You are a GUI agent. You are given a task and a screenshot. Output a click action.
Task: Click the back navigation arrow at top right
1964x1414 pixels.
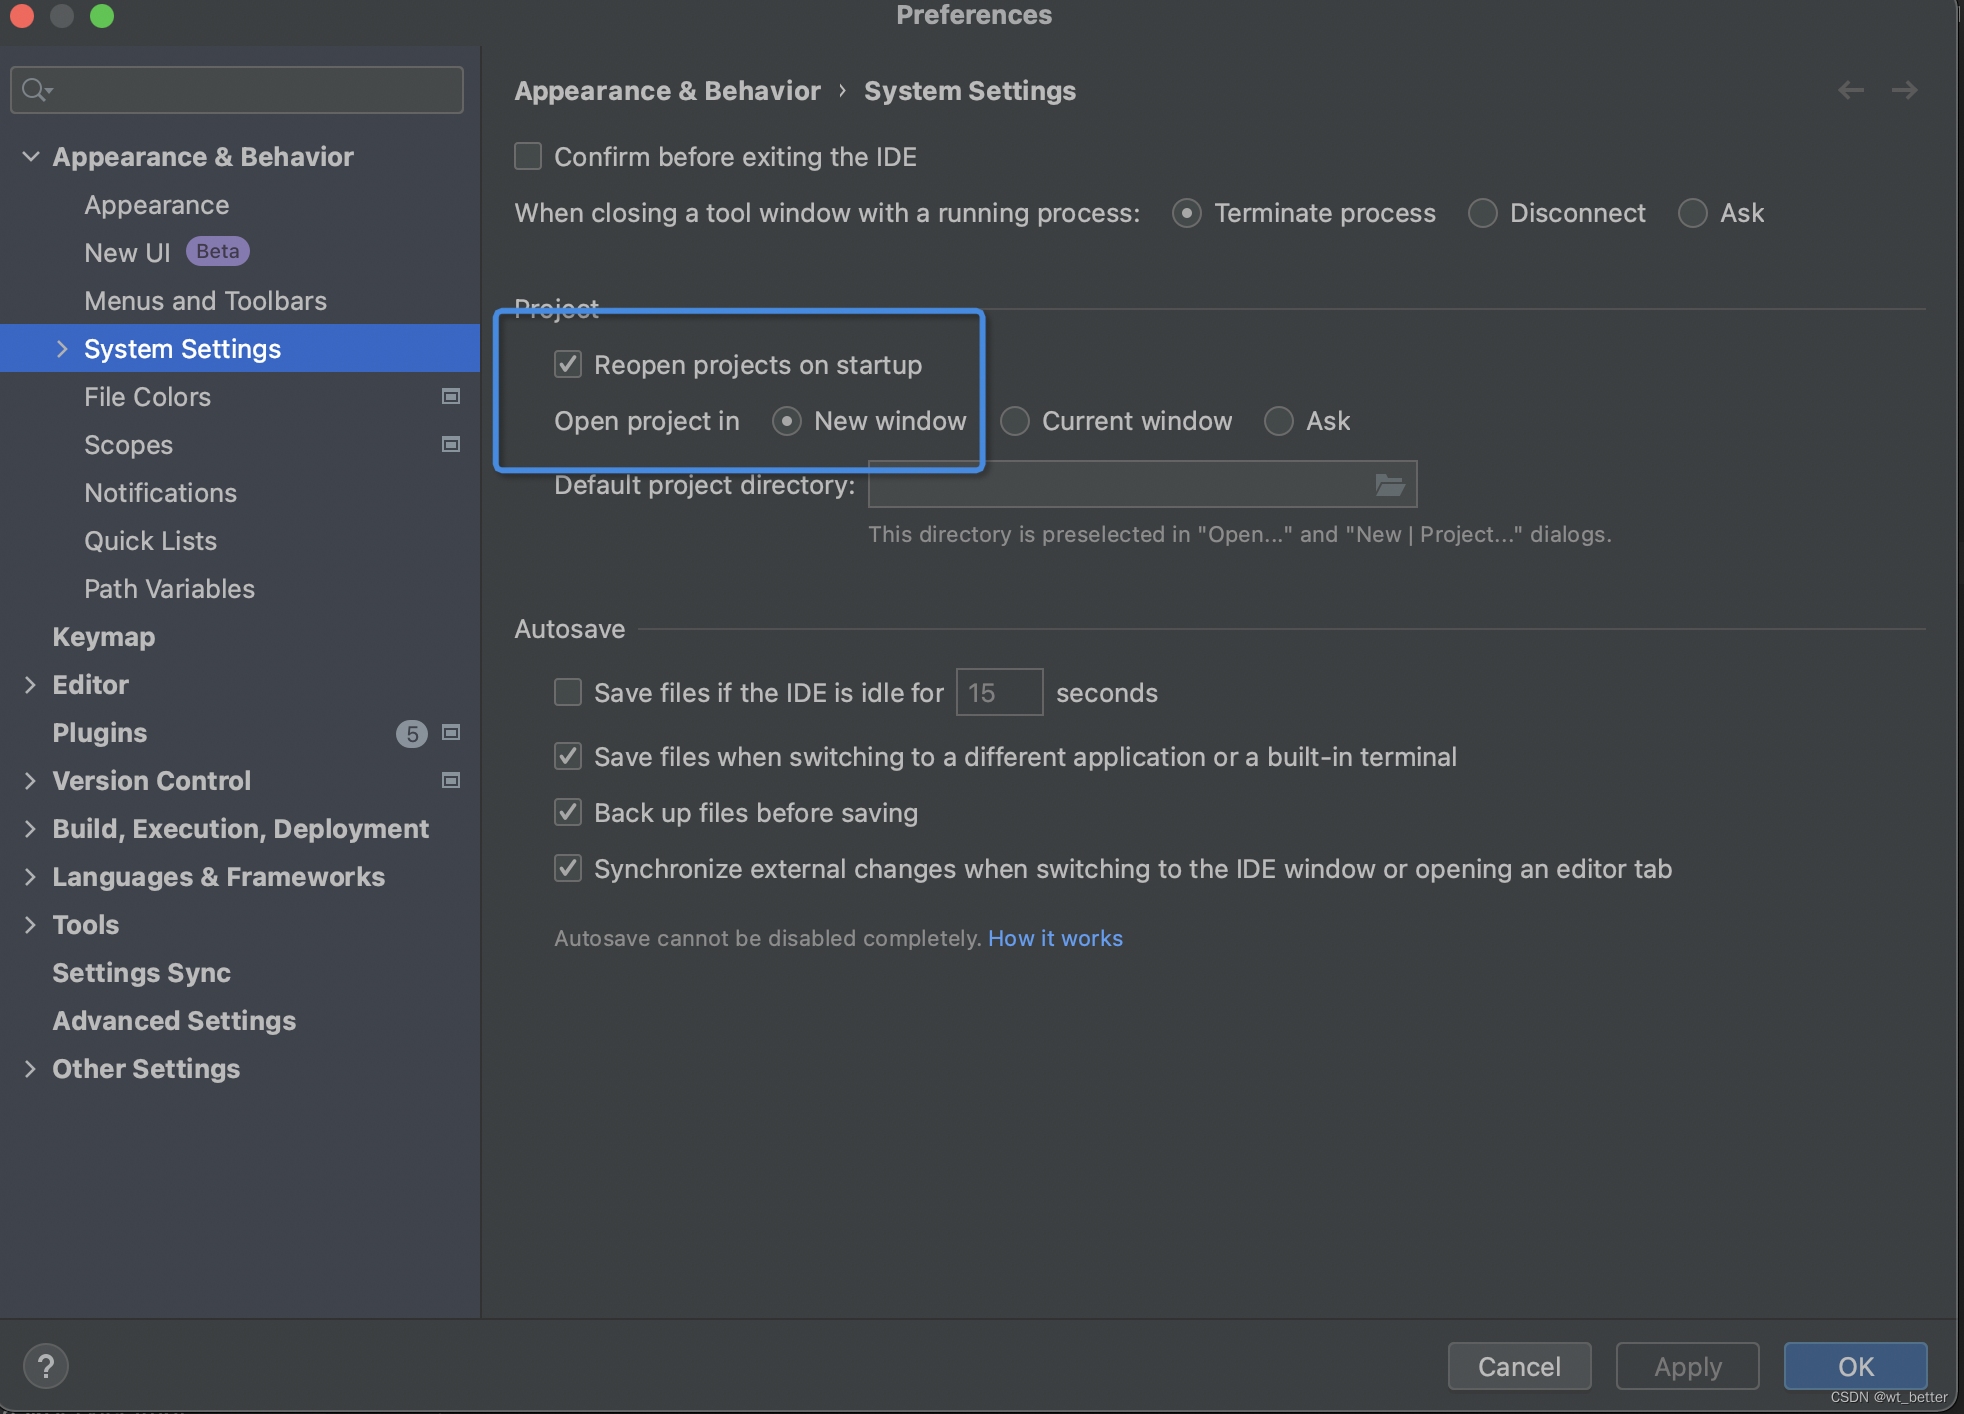pos(1850,90)
